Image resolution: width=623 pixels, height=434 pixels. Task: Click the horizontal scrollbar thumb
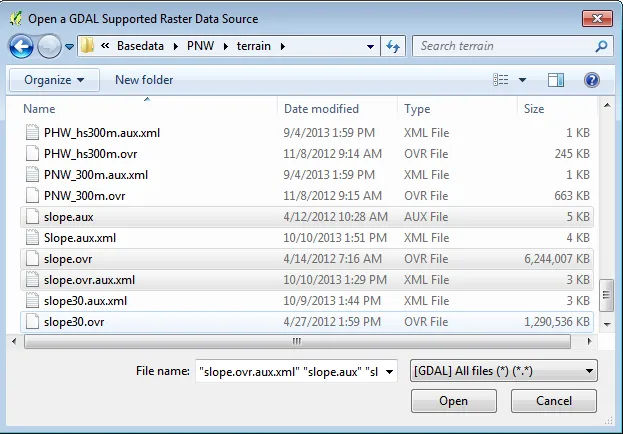point(295,341)
